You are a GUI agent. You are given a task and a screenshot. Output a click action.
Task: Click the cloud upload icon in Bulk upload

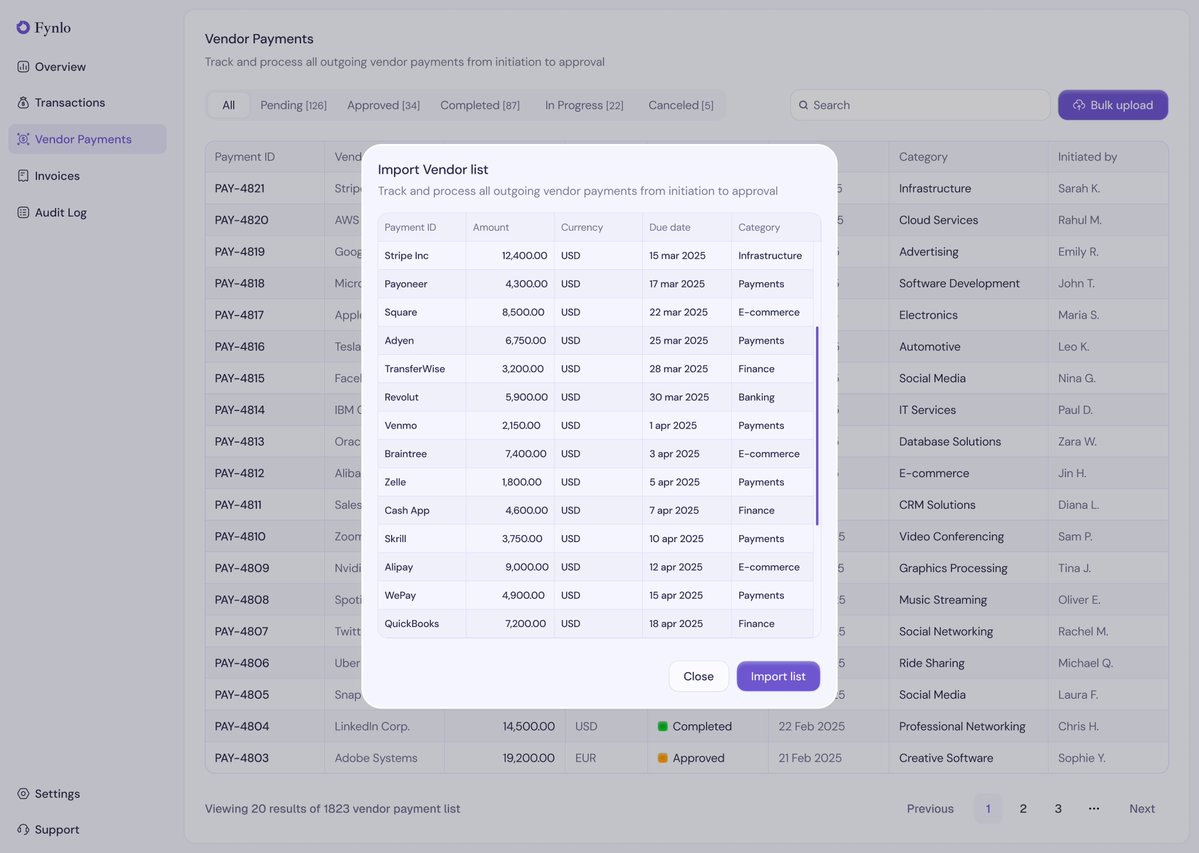click(1079, 105)
